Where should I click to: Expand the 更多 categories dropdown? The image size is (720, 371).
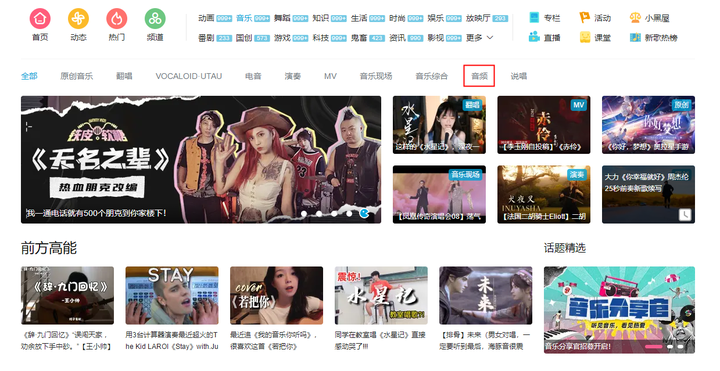click(x=480, y=38)
